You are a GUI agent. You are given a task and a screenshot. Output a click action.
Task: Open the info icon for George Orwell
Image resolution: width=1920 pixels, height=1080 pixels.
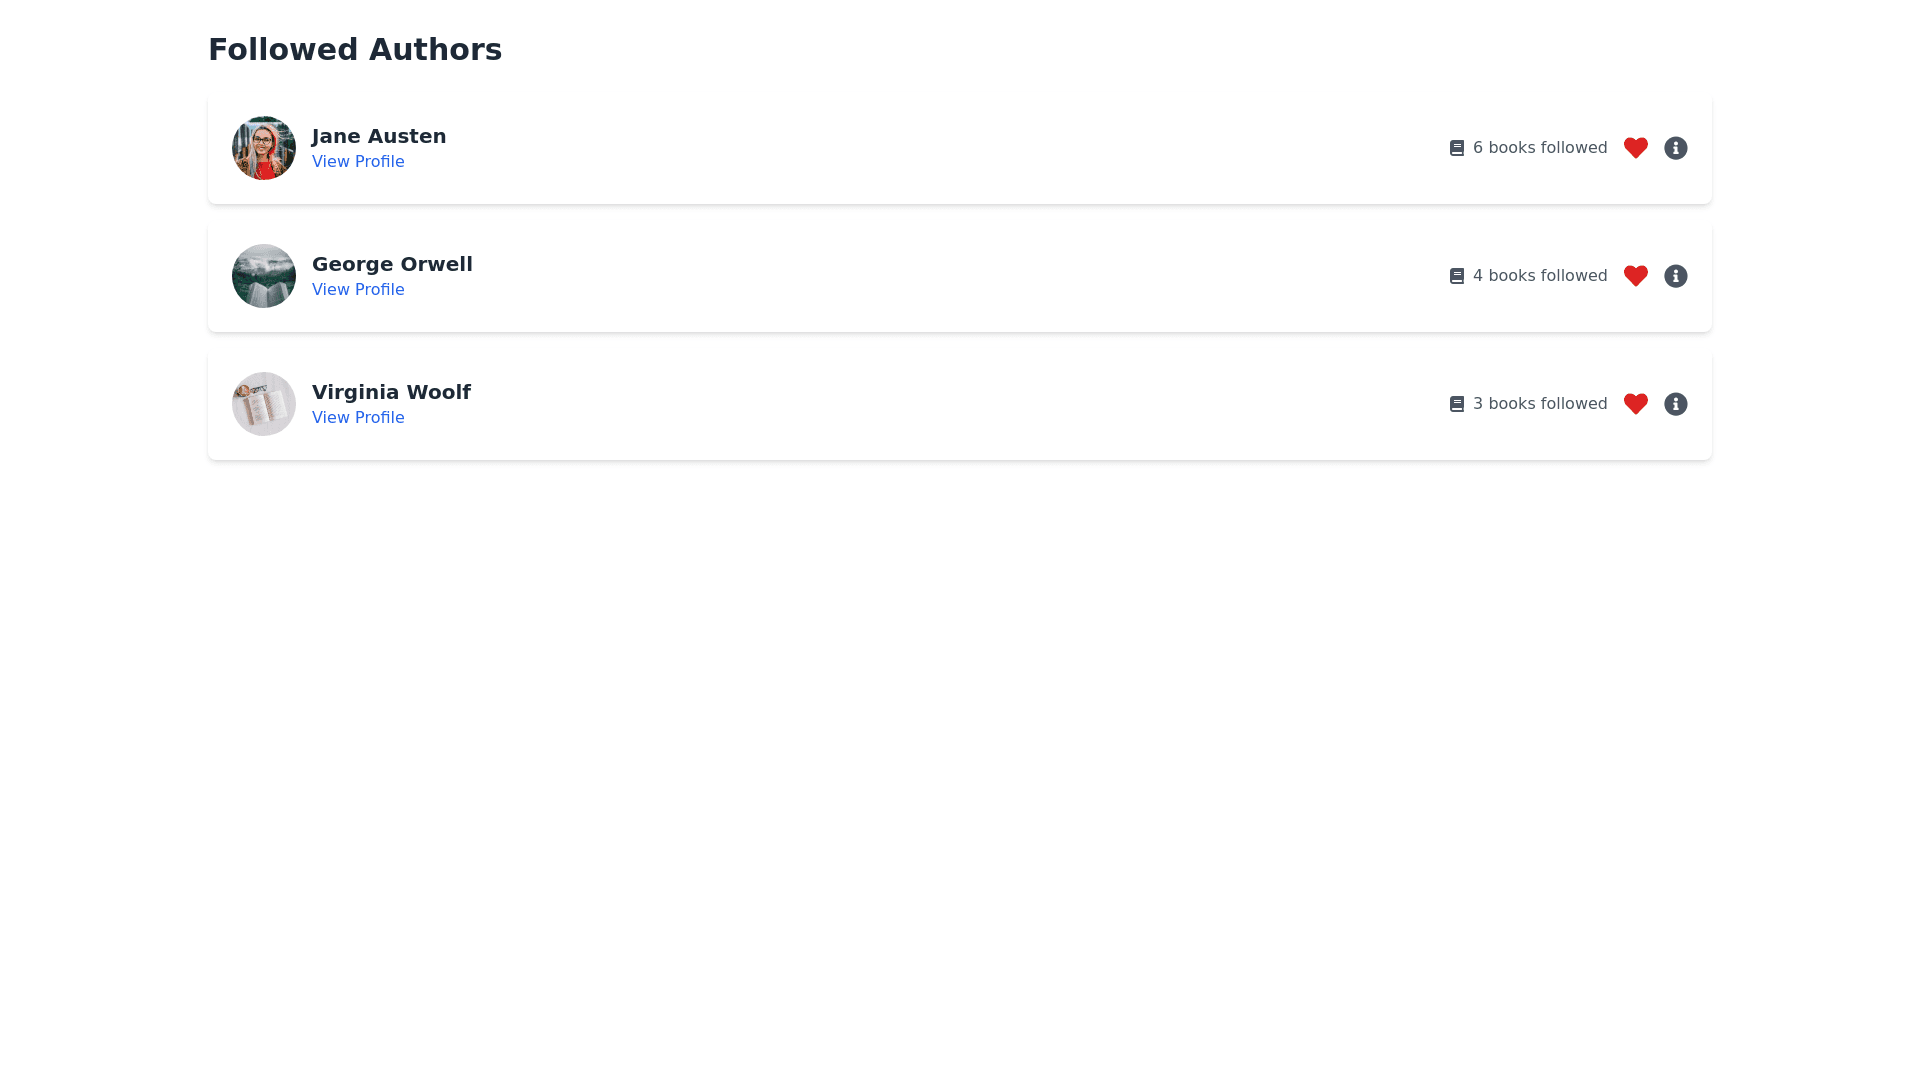pos(1675,276)
